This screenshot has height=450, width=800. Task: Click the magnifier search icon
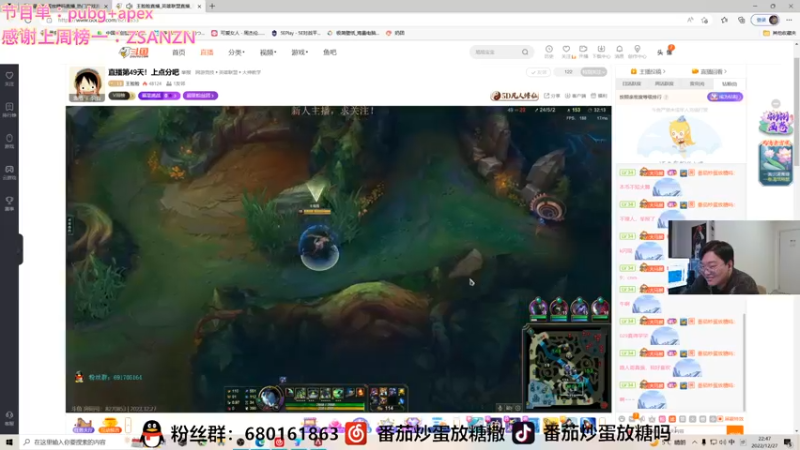tap(525, 52)
